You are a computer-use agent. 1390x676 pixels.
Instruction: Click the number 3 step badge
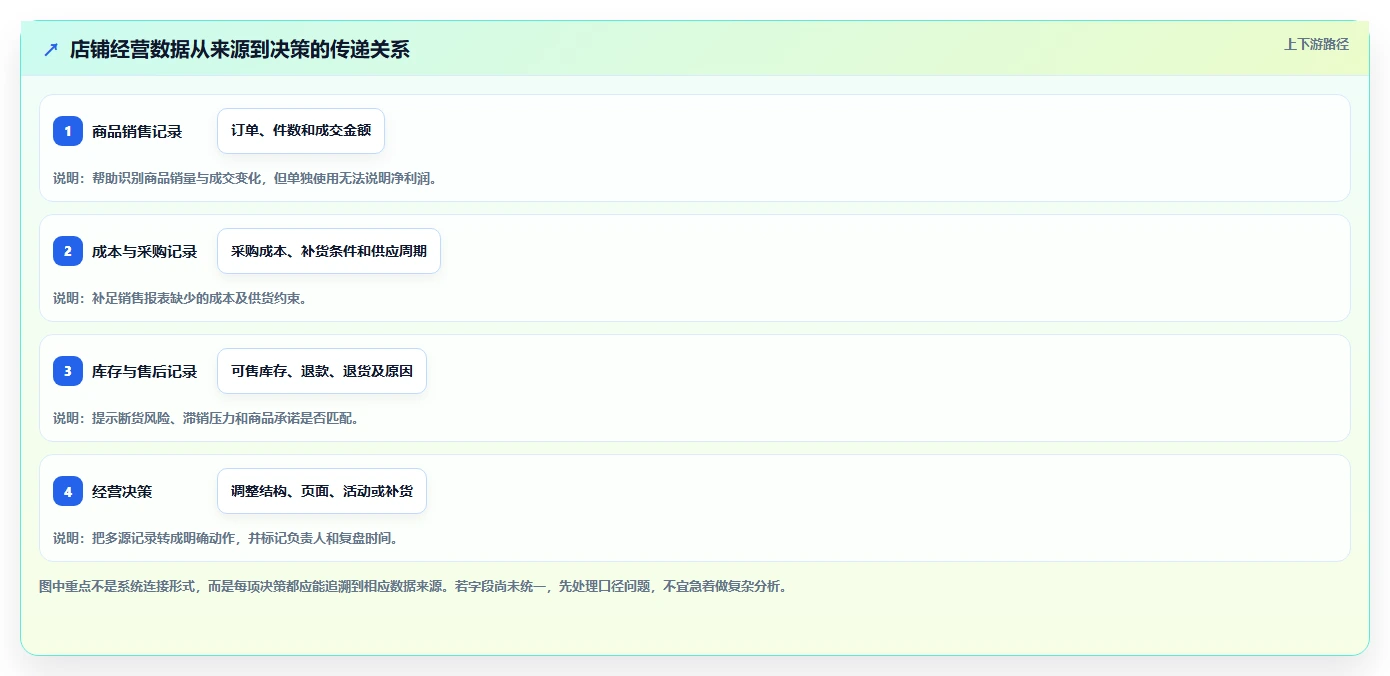(68, 371)
